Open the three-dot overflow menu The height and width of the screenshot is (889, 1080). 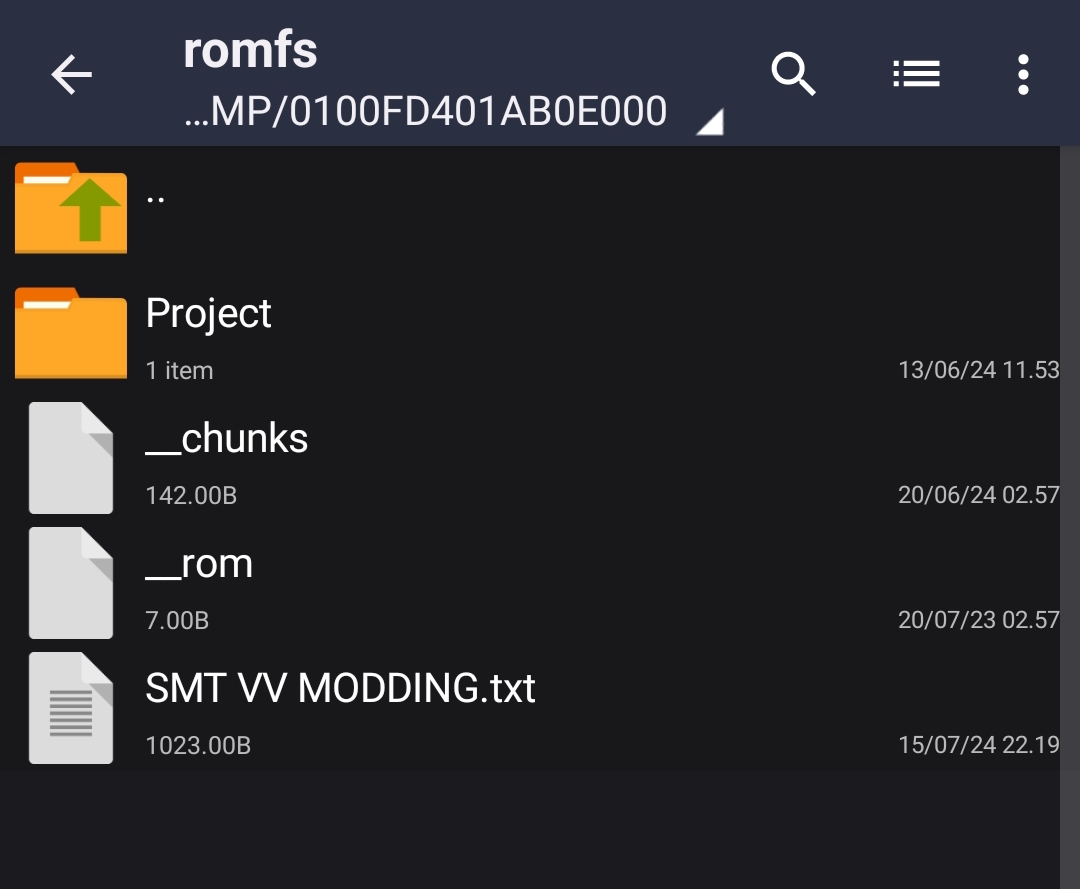(x=1024, y=74)
